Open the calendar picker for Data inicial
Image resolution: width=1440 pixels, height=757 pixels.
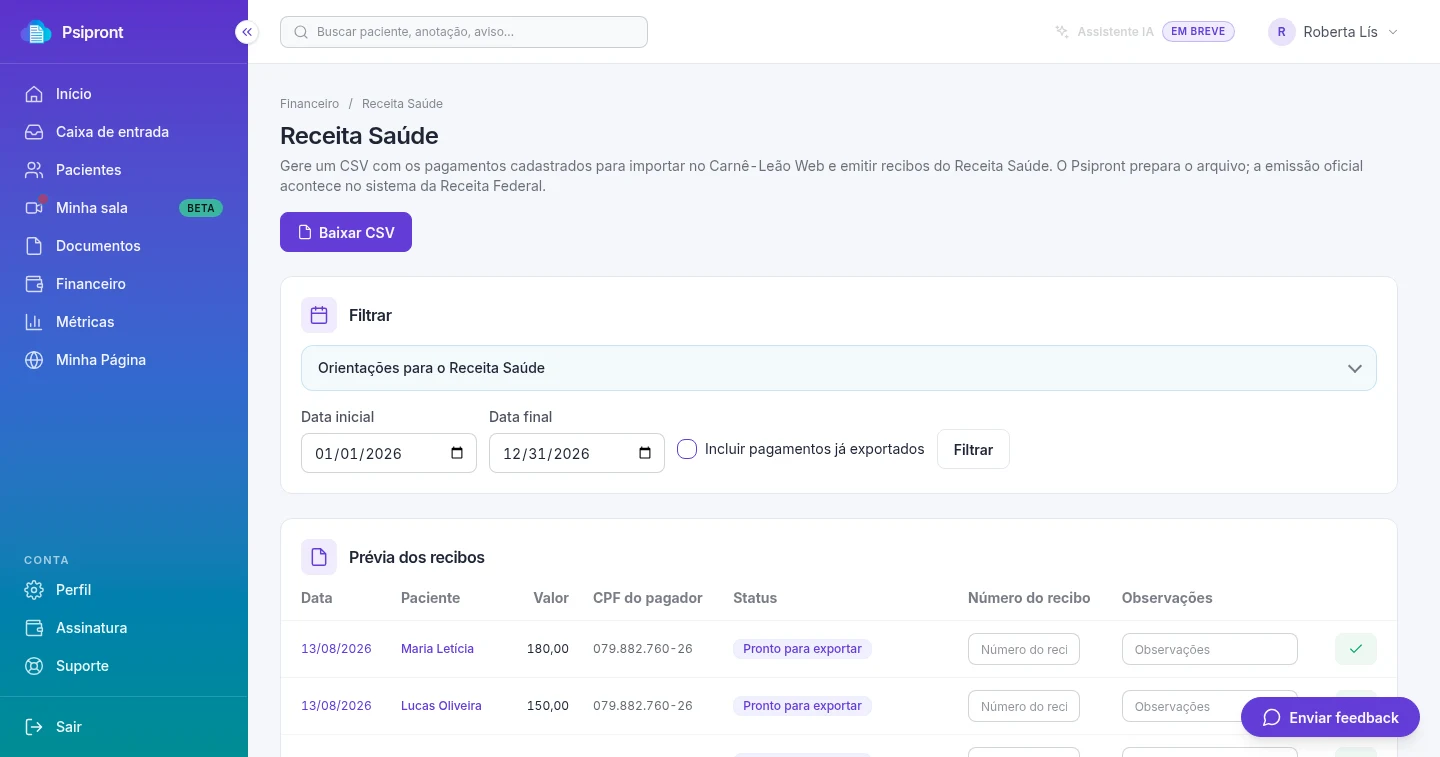[x=457, y=453]
